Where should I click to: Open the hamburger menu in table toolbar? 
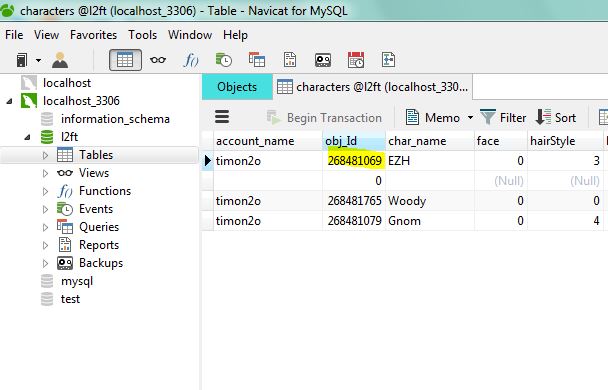[x=222, y=117]
